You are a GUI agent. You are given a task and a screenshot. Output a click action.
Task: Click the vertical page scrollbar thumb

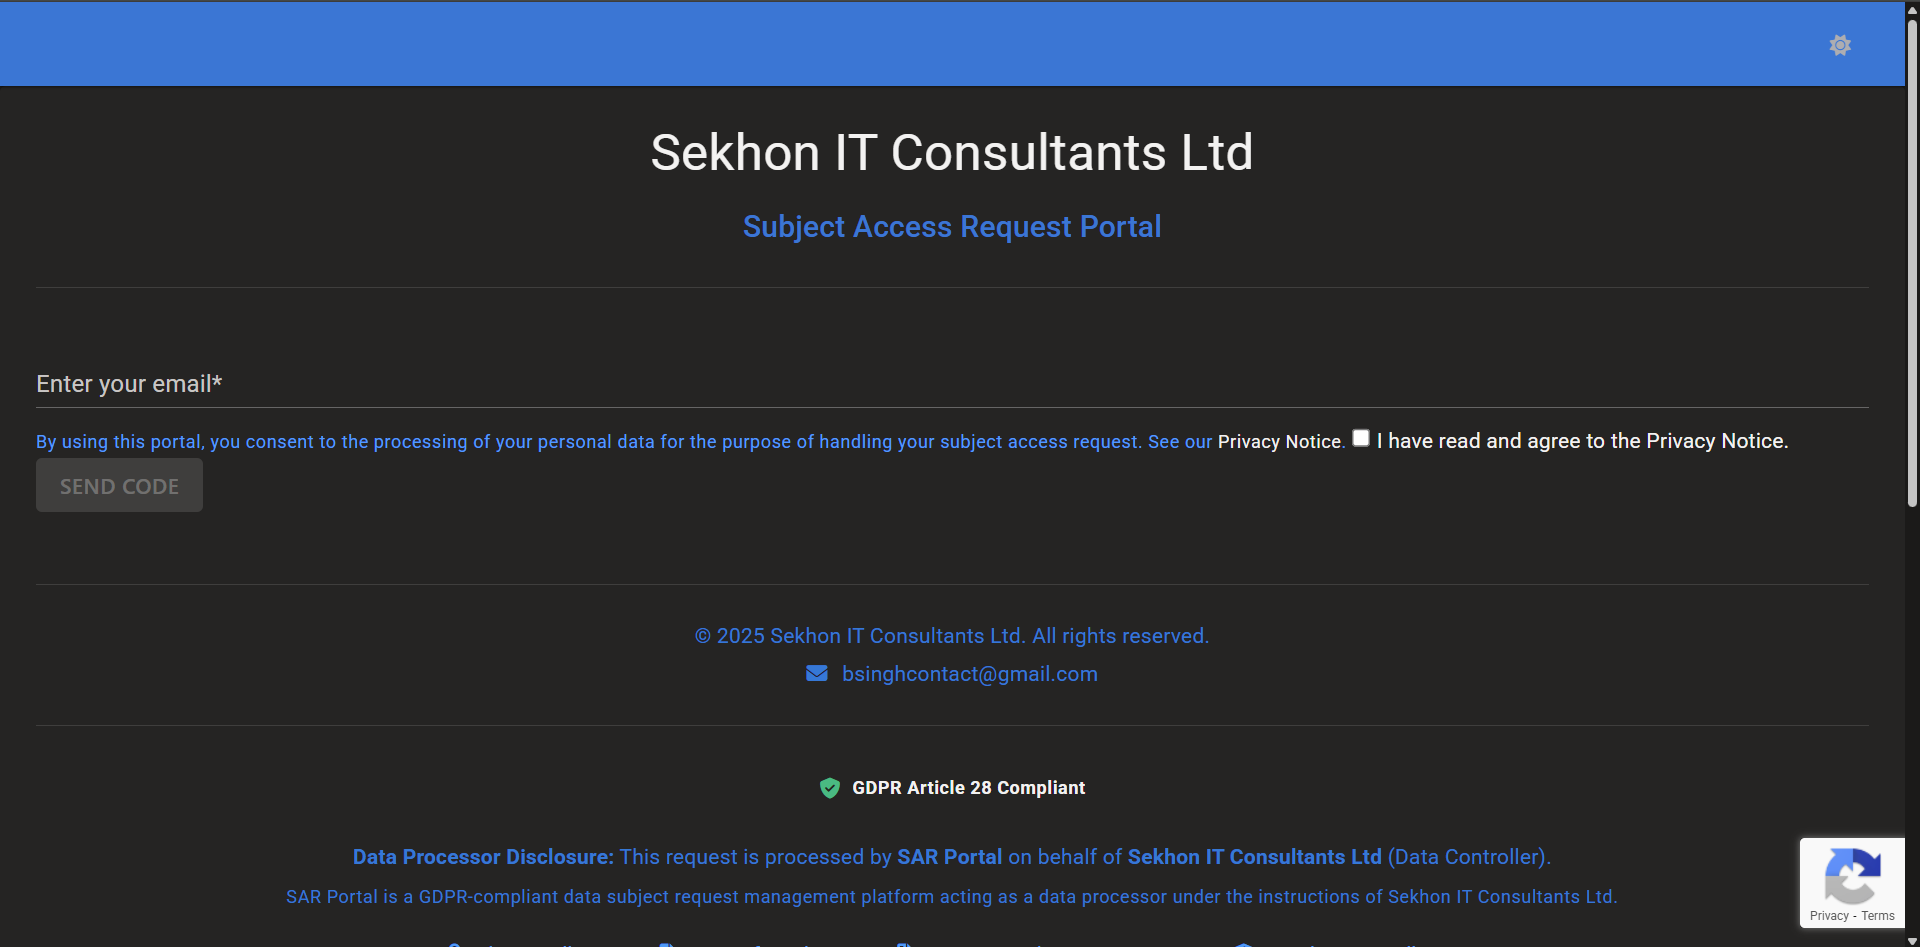tap(1912, 260)
